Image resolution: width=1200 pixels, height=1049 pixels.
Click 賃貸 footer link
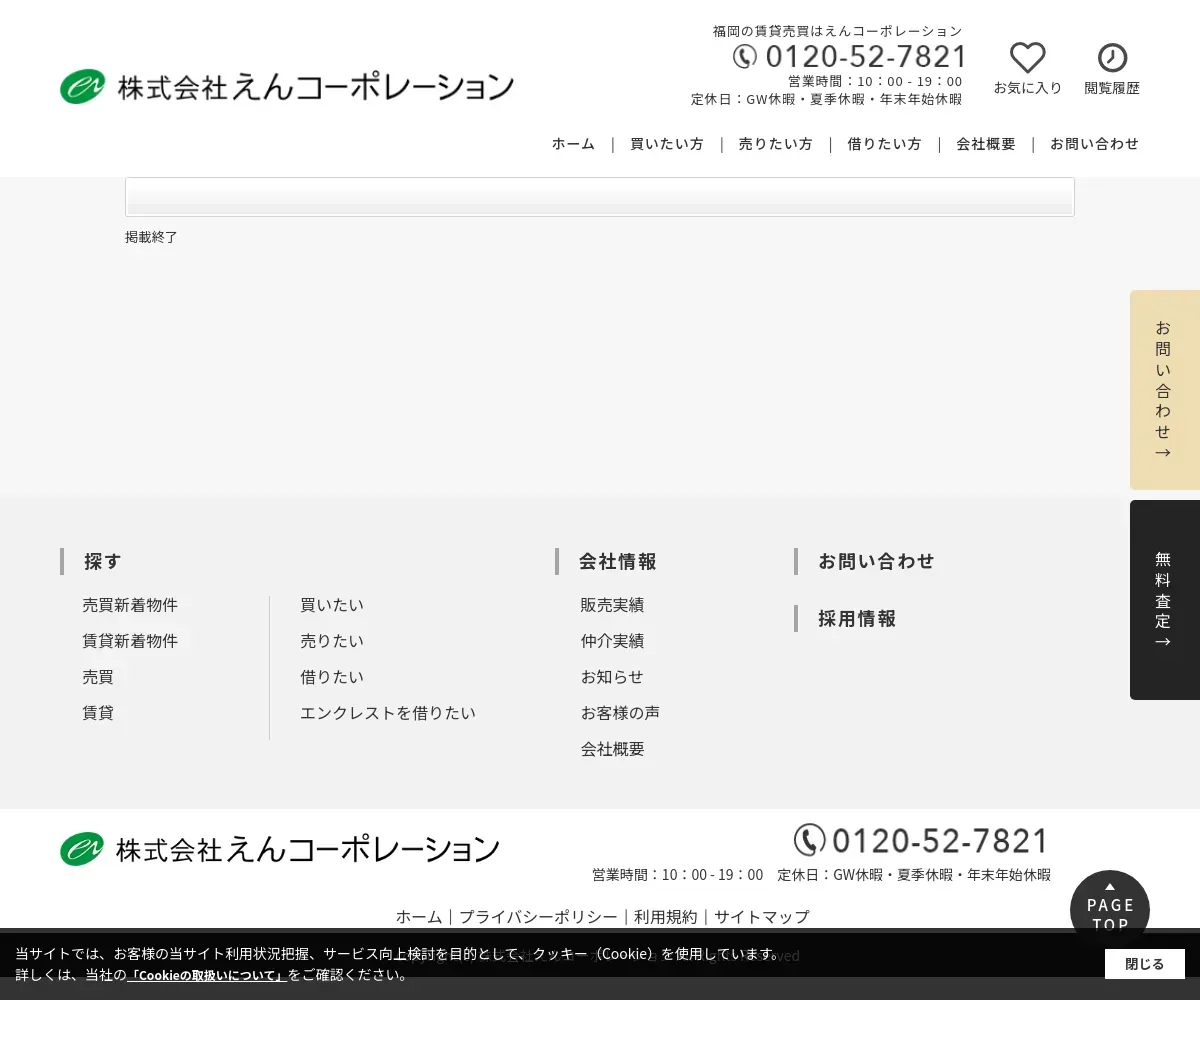[x=98, y=713]
